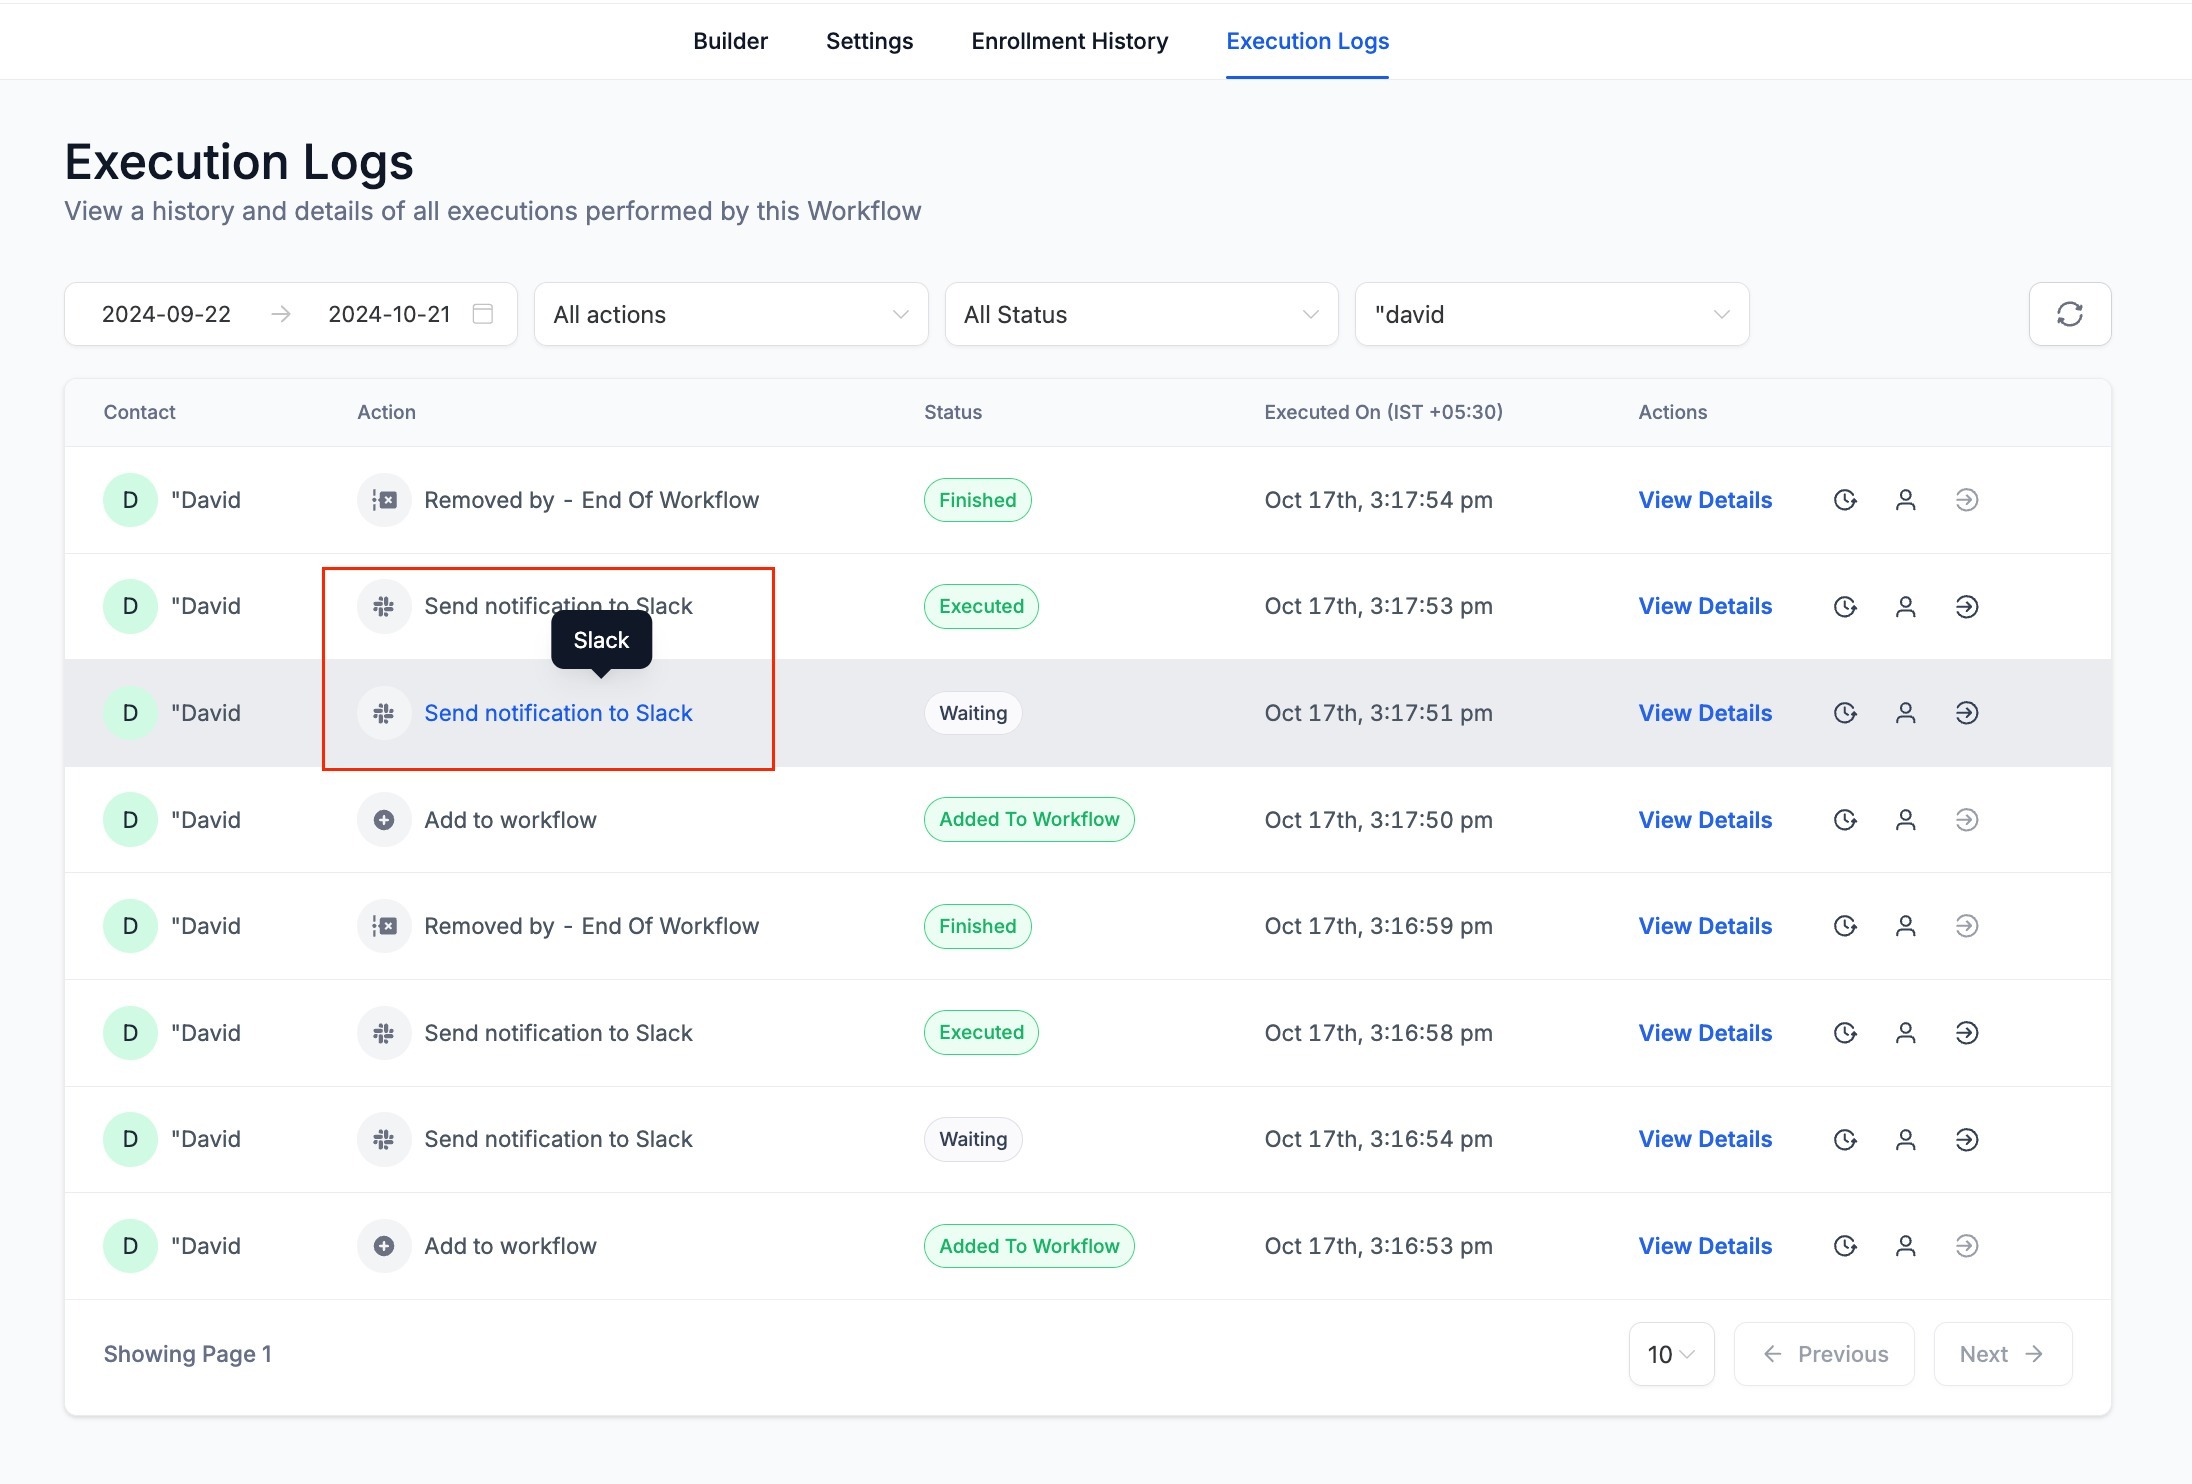This screenshot has width=2192, height=1484.
Task: Click contact person icon for 3:17:53 pm row
Action: [1905, 607]
